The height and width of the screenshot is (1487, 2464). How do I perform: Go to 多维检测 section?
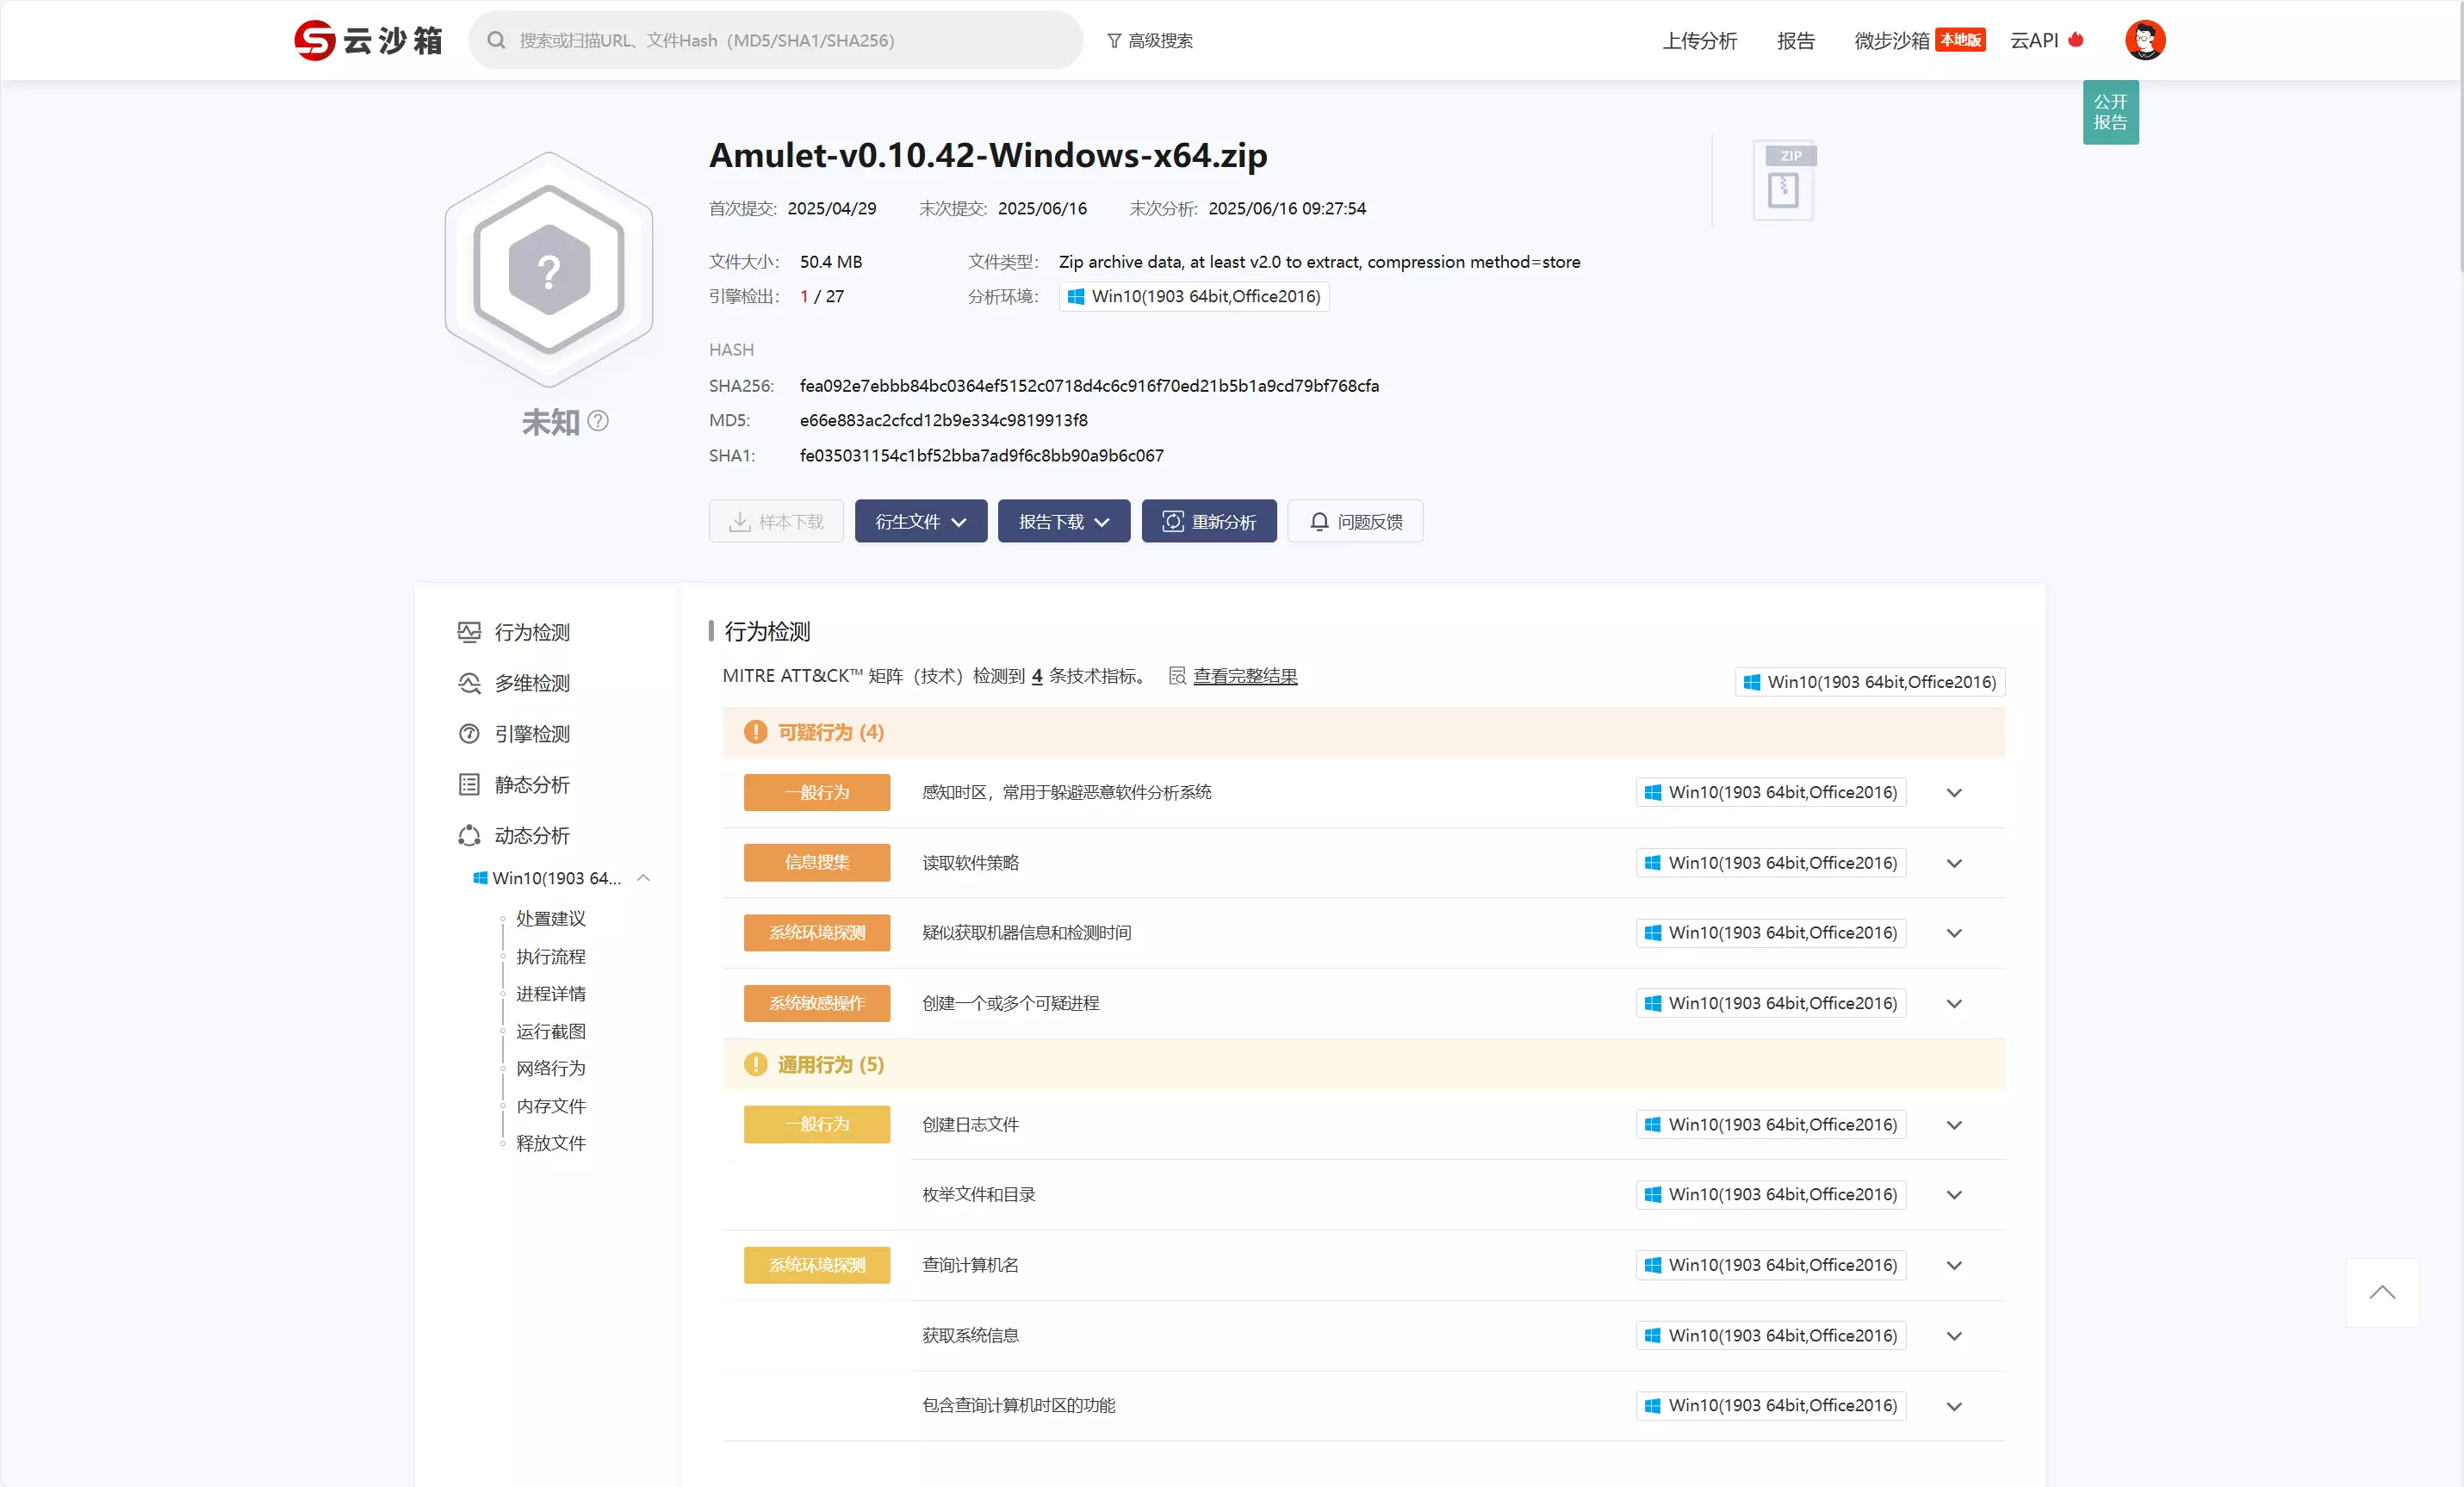pyautogui.click(x=532, y=683)
